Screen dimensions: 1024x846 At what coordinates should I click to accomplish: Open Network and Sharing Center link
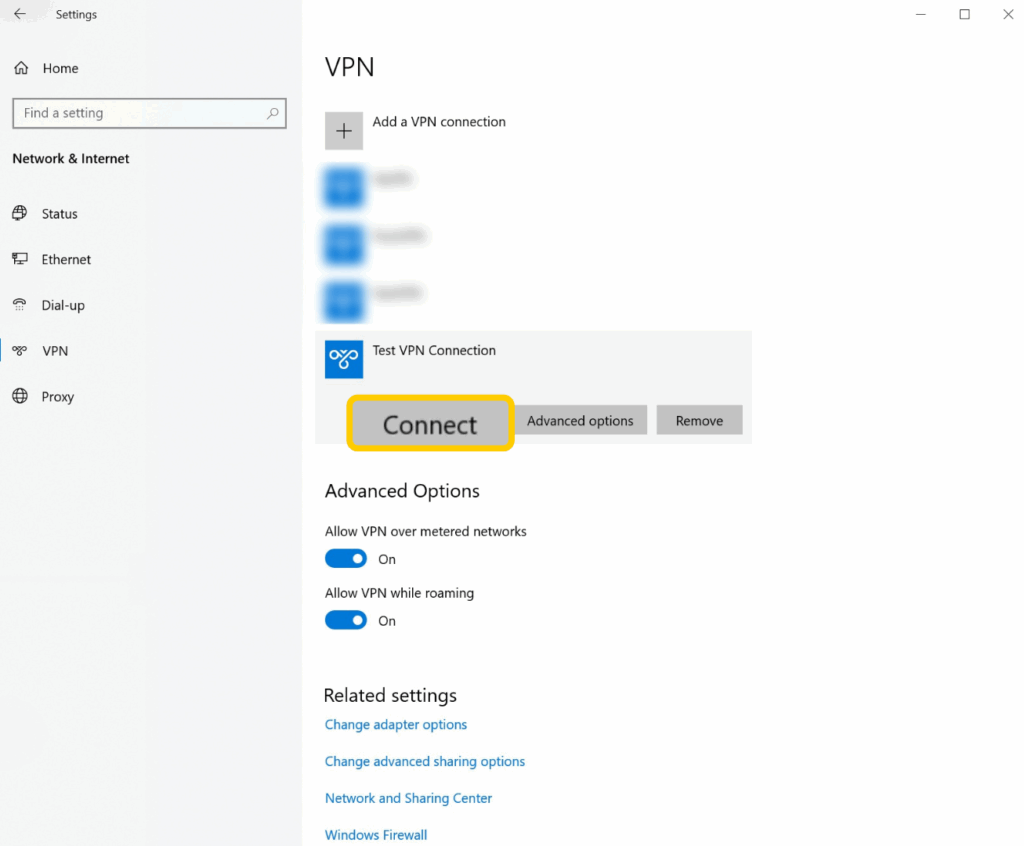(x=408, y=798)
